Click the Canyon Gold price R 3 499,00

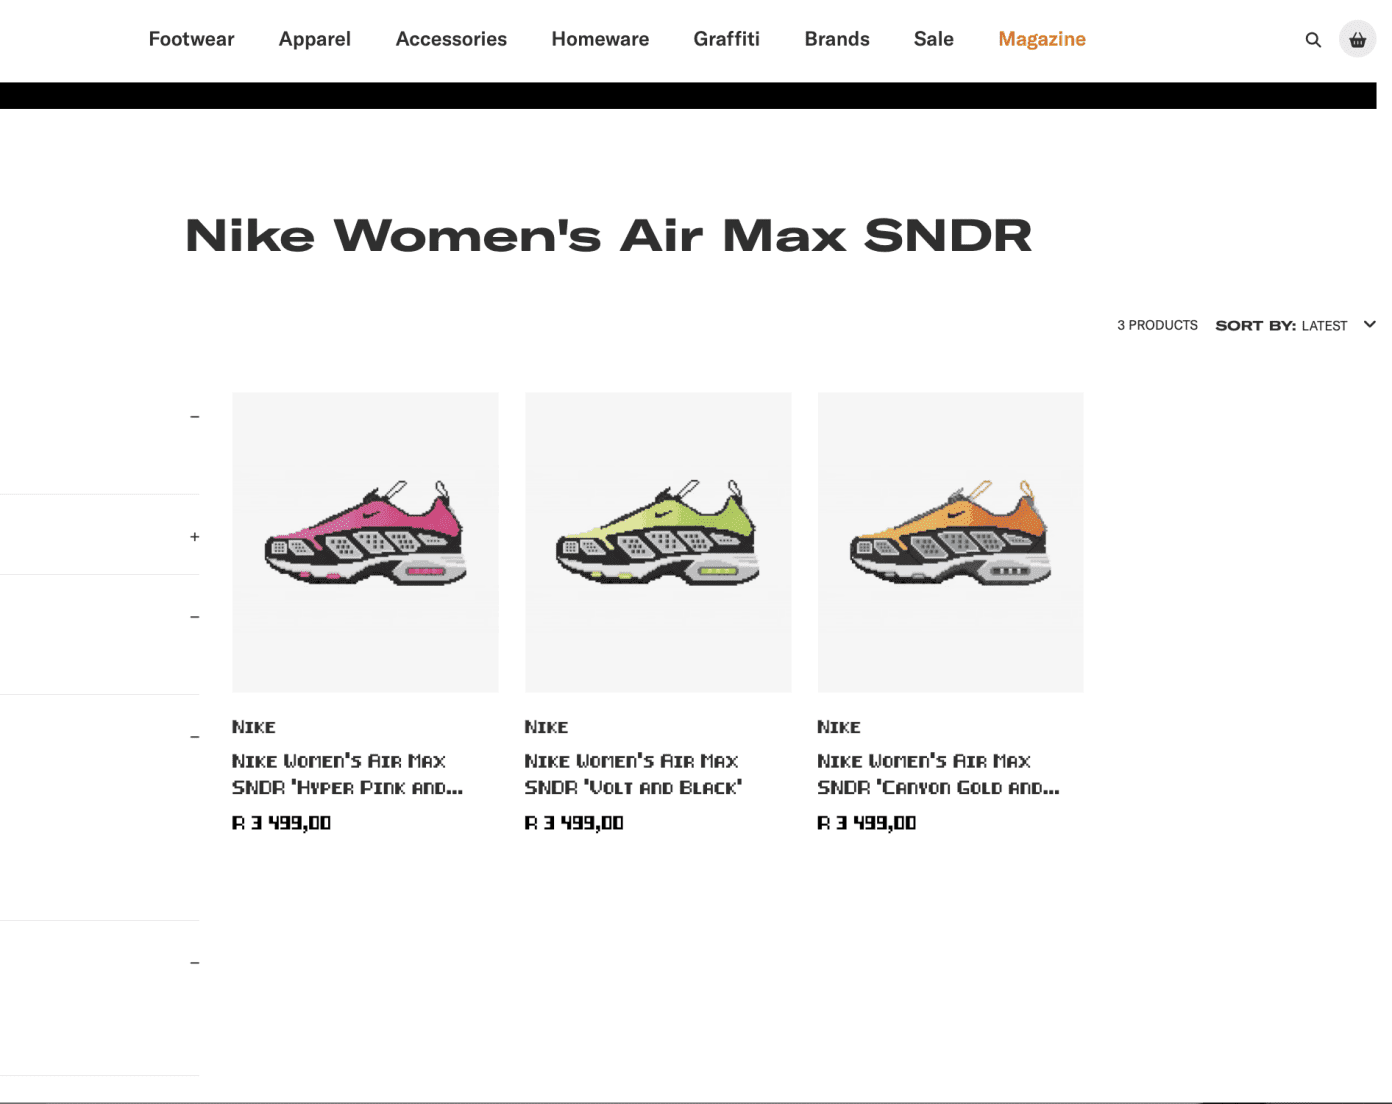click(866, 823)
